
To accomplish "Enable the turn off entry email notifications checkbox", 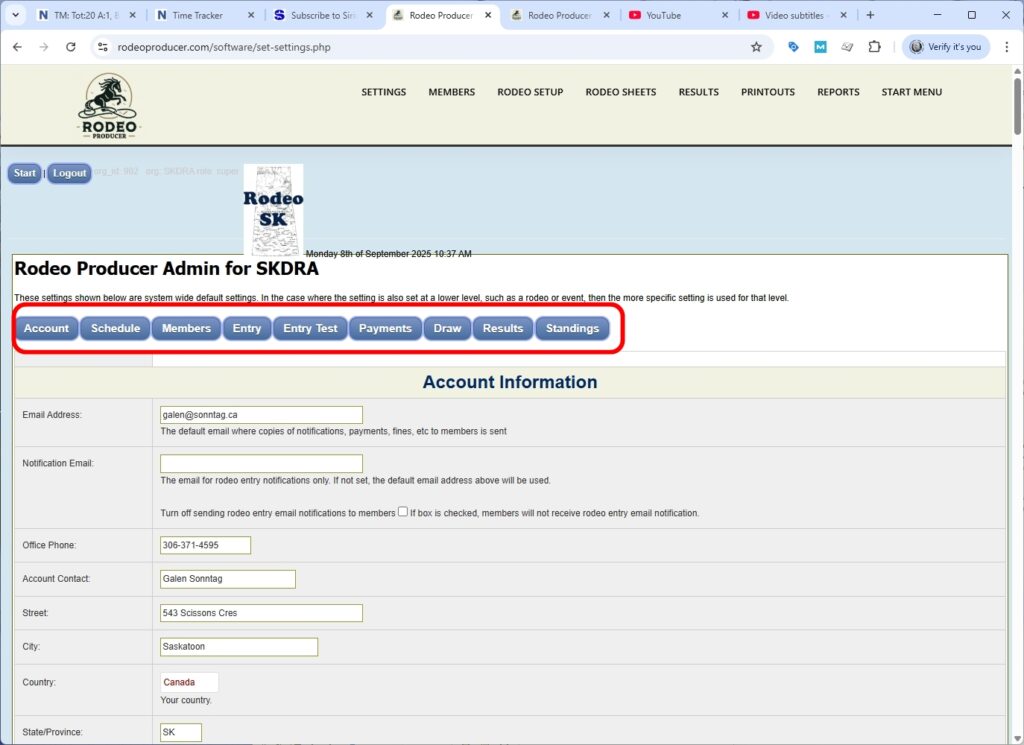I will tap(402, 511).
